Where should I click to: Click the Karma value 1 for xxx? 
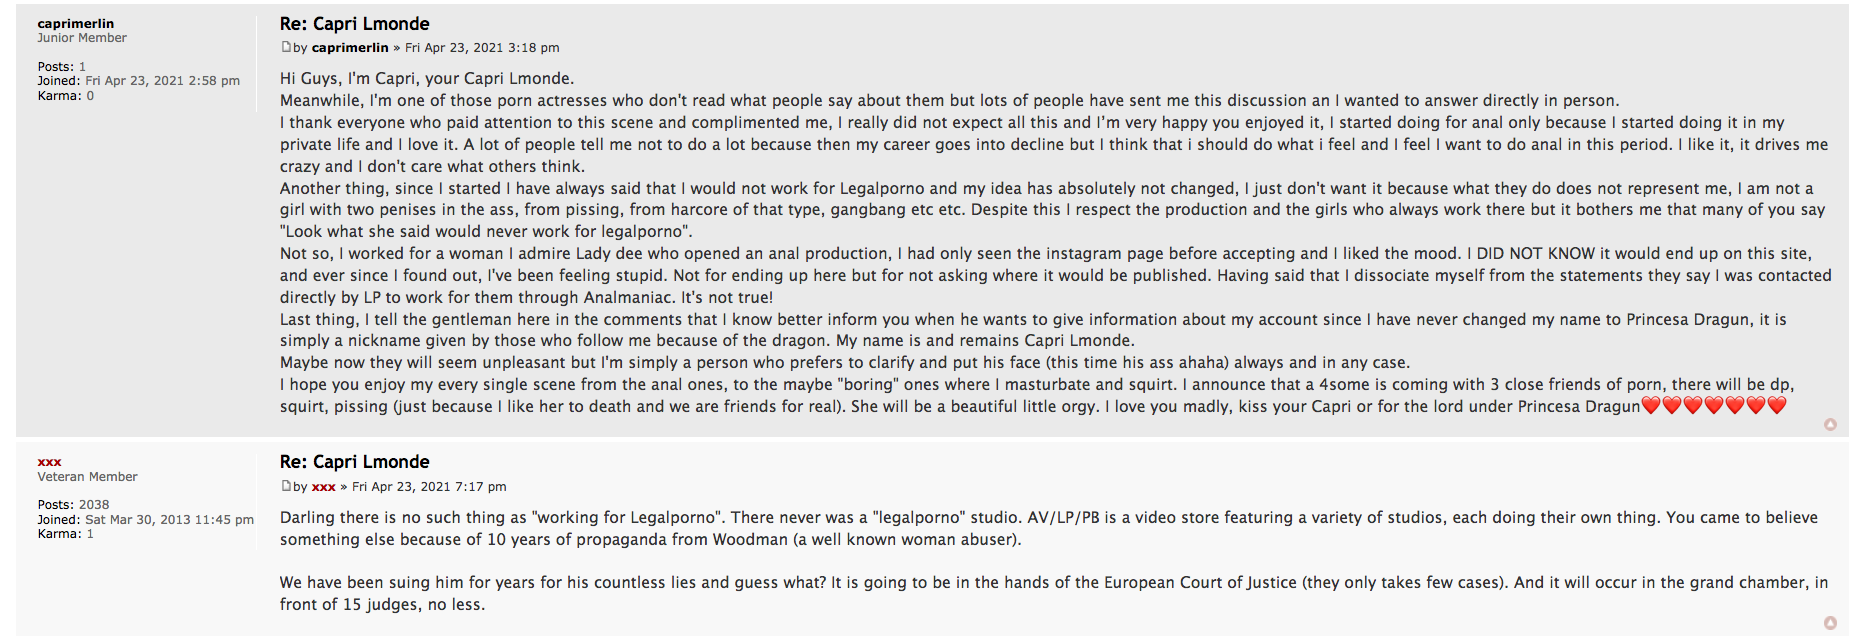pyautogui.click(x=90, y=534)
